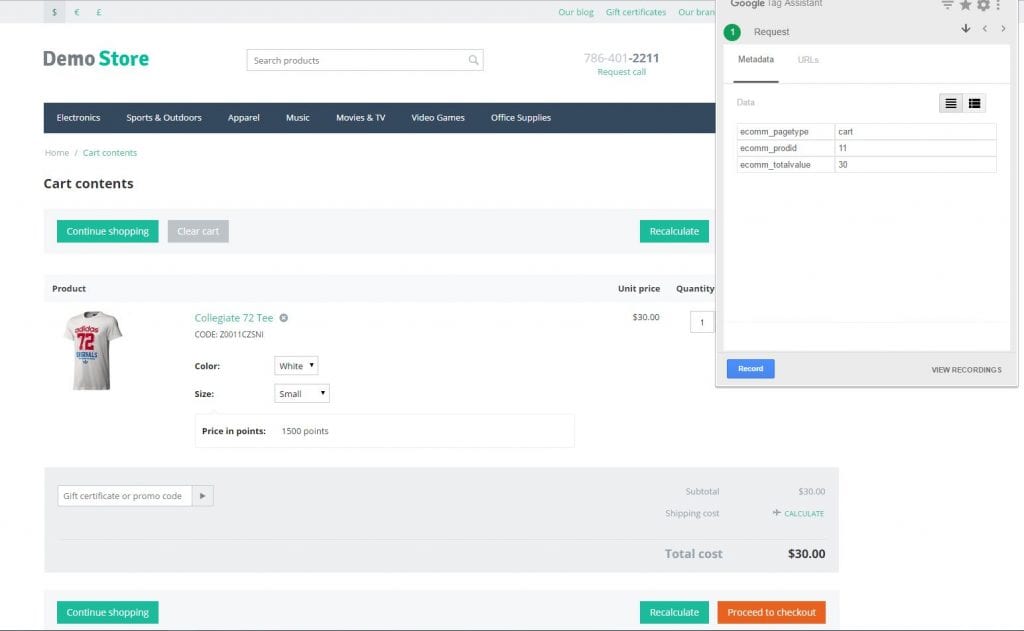The width and height of the screenshot is (1024, 631).
Task: Open the filter icon in Tag Assistant
Action: [947, 5]
